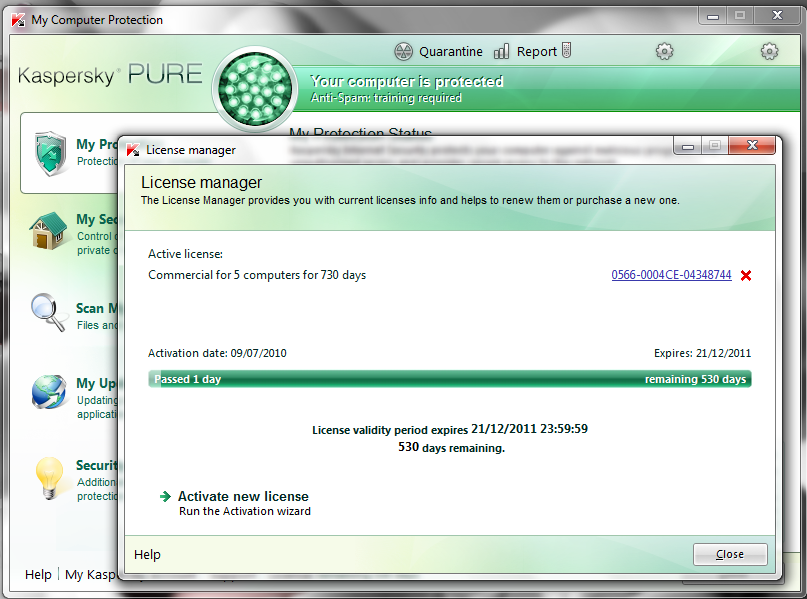Click '530 days remaining.' text
The width and height of the screenshot is (807, 599).
point(451,447)
